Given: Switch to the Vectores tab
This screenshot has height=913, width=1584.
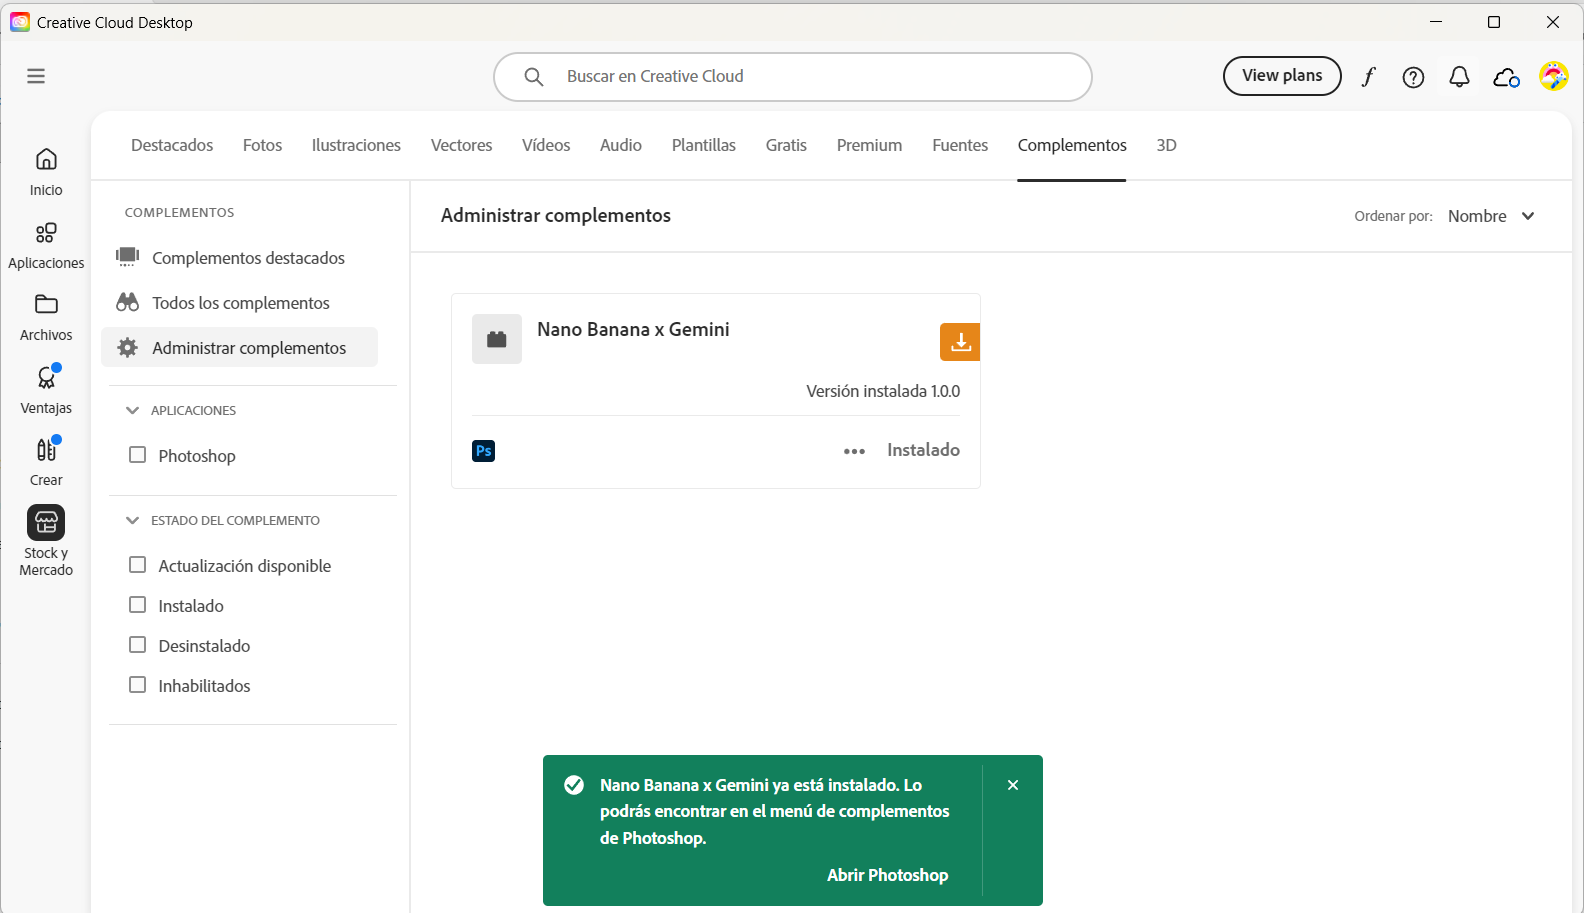Looking at the screenshot, I should tap(461, 145).
